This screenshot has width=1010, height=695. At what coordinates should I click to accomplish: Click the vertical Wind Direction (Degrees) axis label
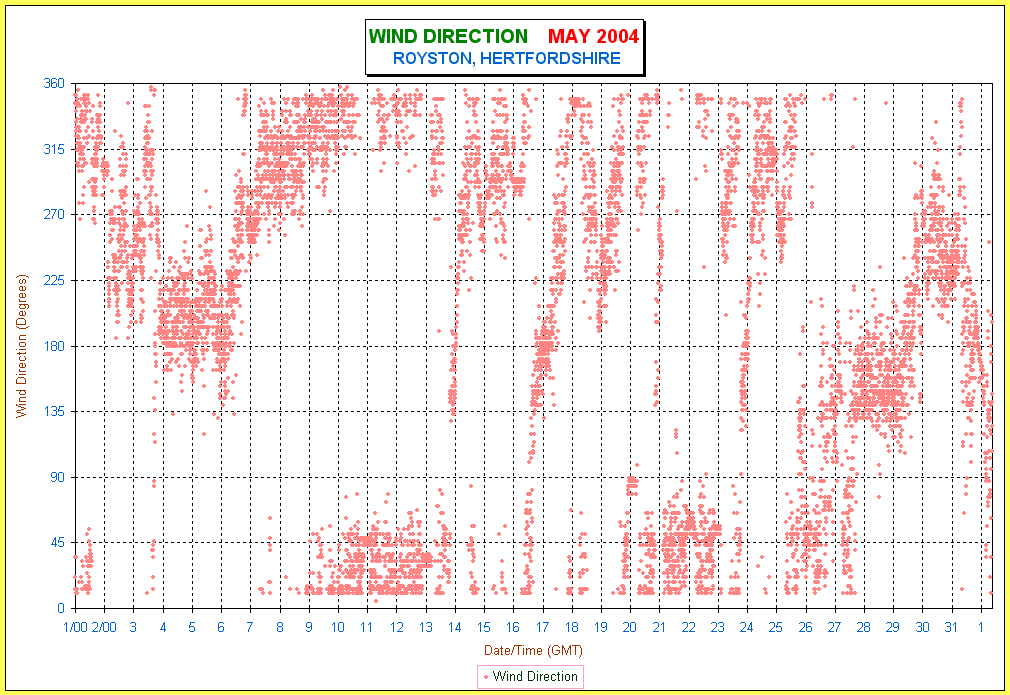click(x=21, y=345)
